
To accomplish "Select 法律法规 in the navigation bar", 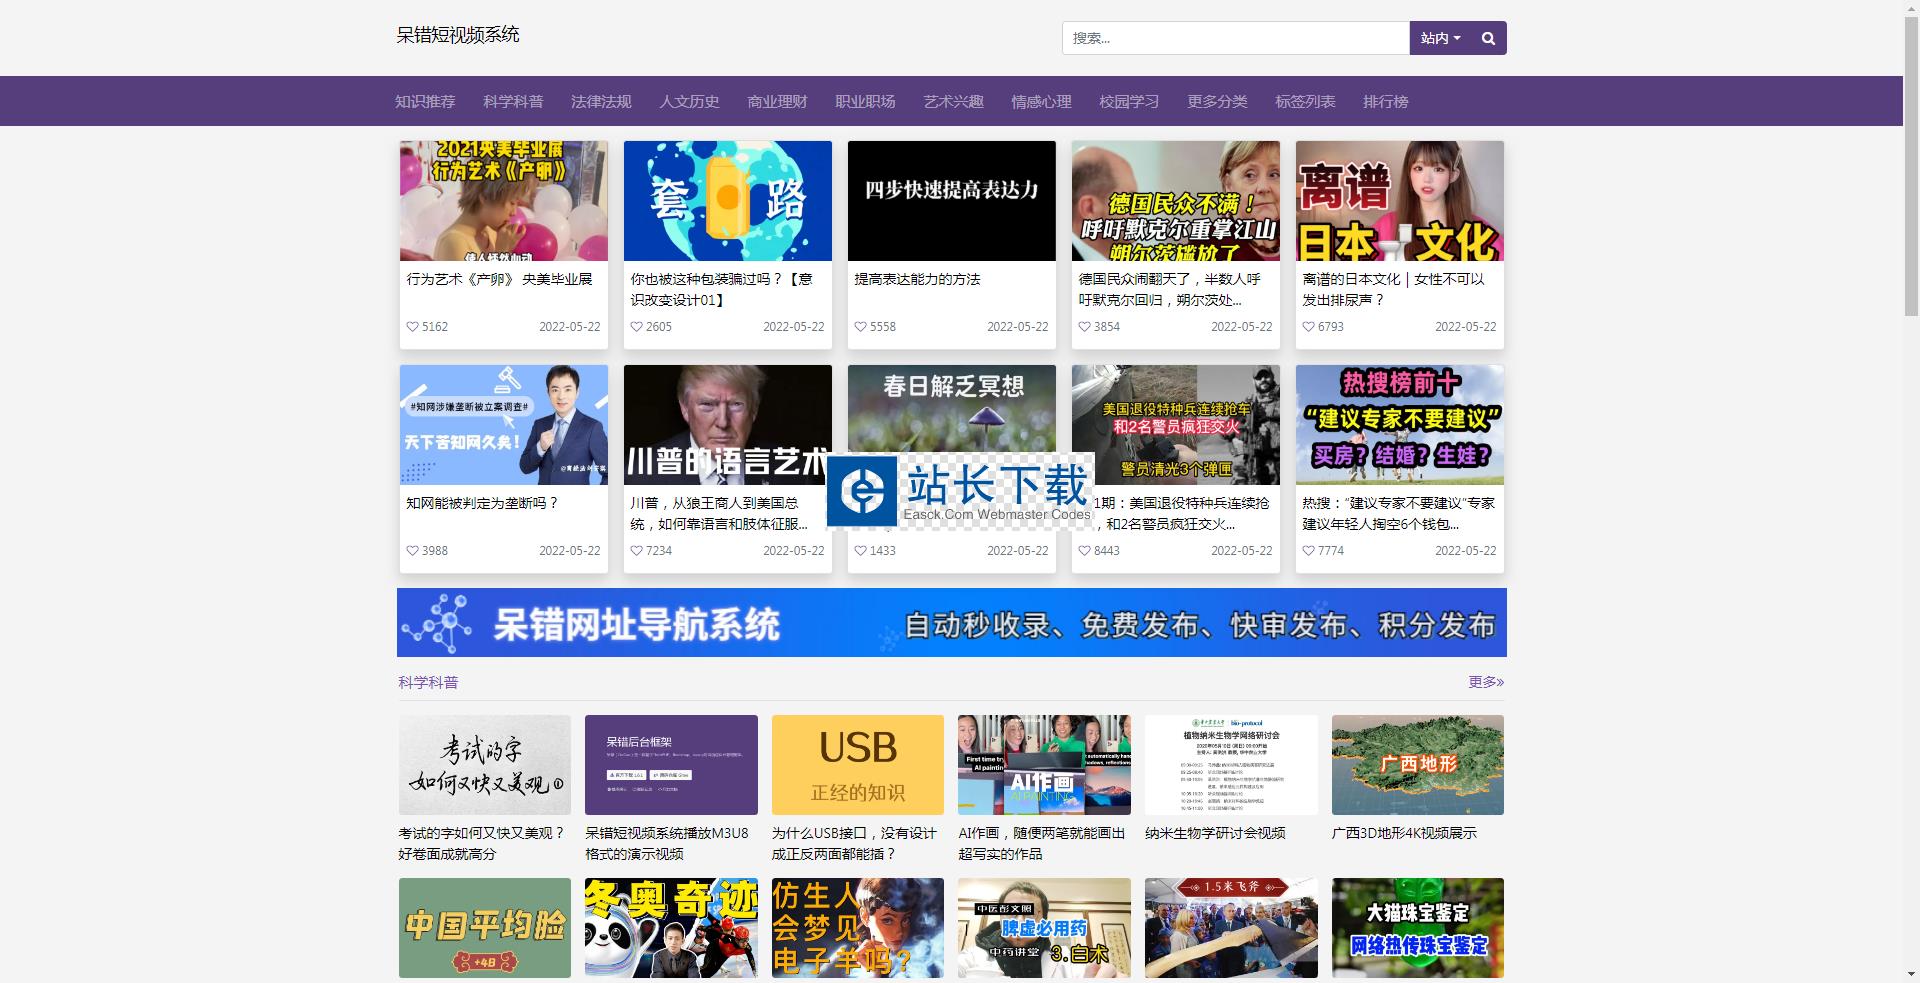I will pos(601,101).
